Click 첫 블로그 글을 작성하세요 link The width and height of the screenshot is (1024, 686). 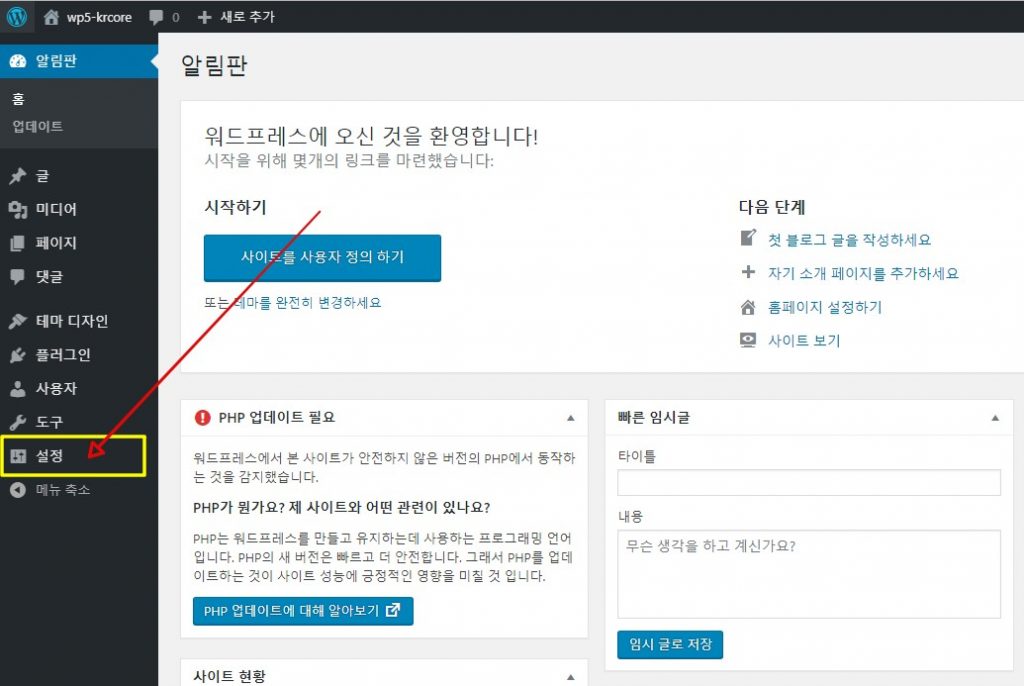click(x=850, y=240)
